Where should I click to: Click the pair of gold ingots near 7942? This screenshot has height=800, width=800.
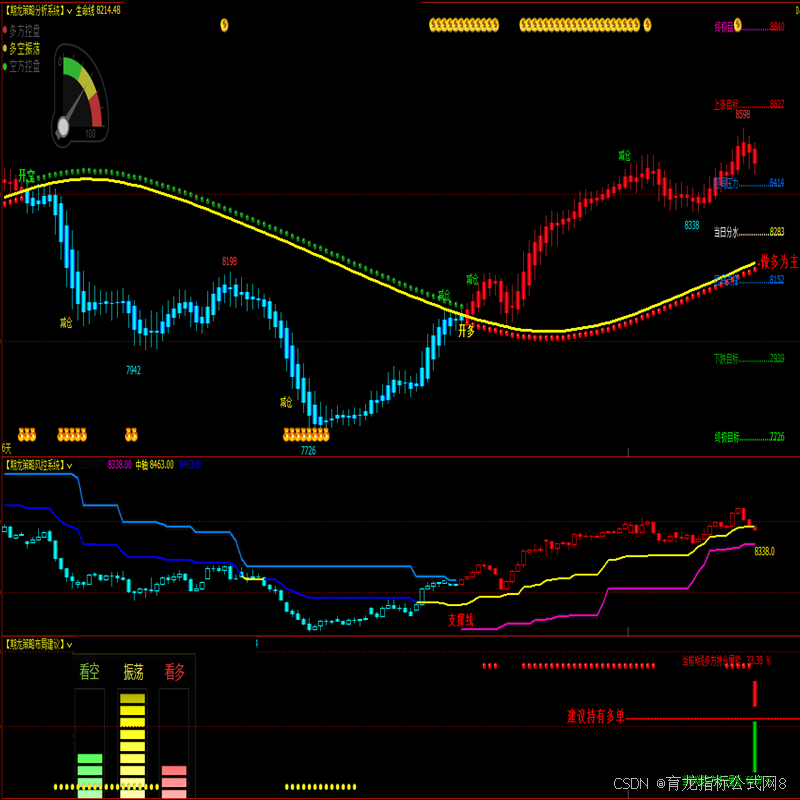[x=131, y=435]
